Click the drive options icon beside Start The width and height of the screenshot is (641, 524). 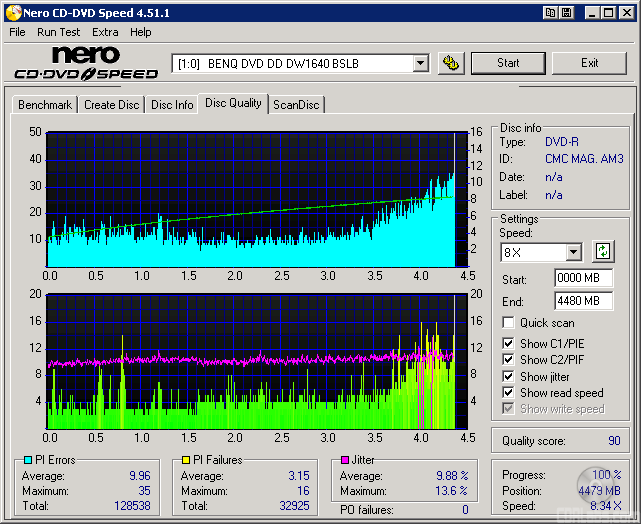tap(452, 63)
